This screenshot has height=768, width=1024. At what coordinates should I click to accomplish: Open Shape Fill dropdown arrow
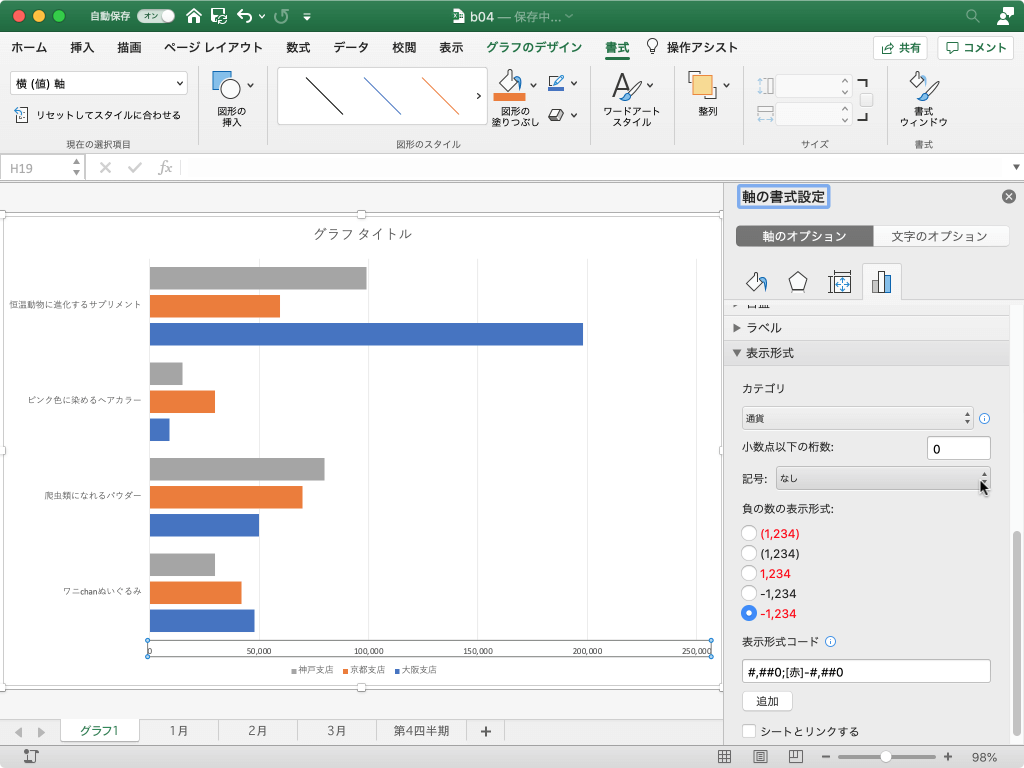coord(534,85)
